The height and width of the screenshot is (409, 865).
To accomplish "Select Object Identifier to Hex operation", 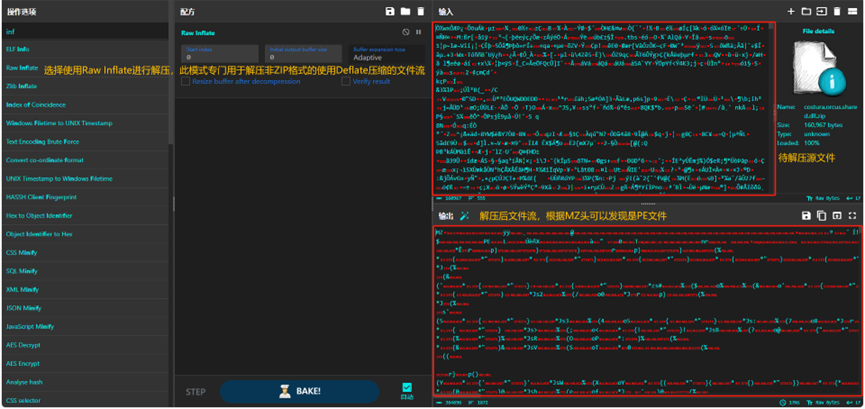I will coord(85,234).
